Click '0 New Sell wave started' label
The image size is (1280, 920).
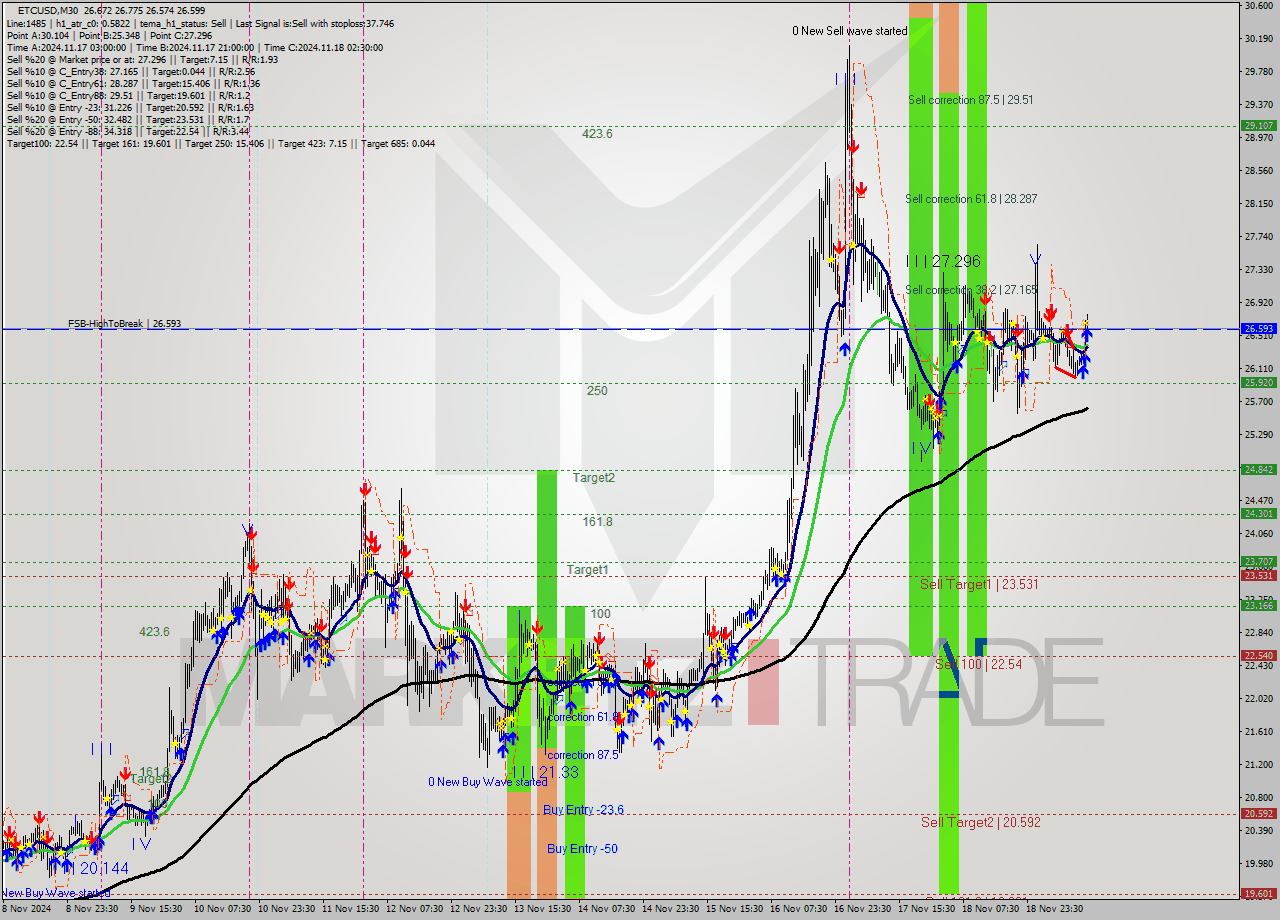pyautogui.click(x=850, y=31)
